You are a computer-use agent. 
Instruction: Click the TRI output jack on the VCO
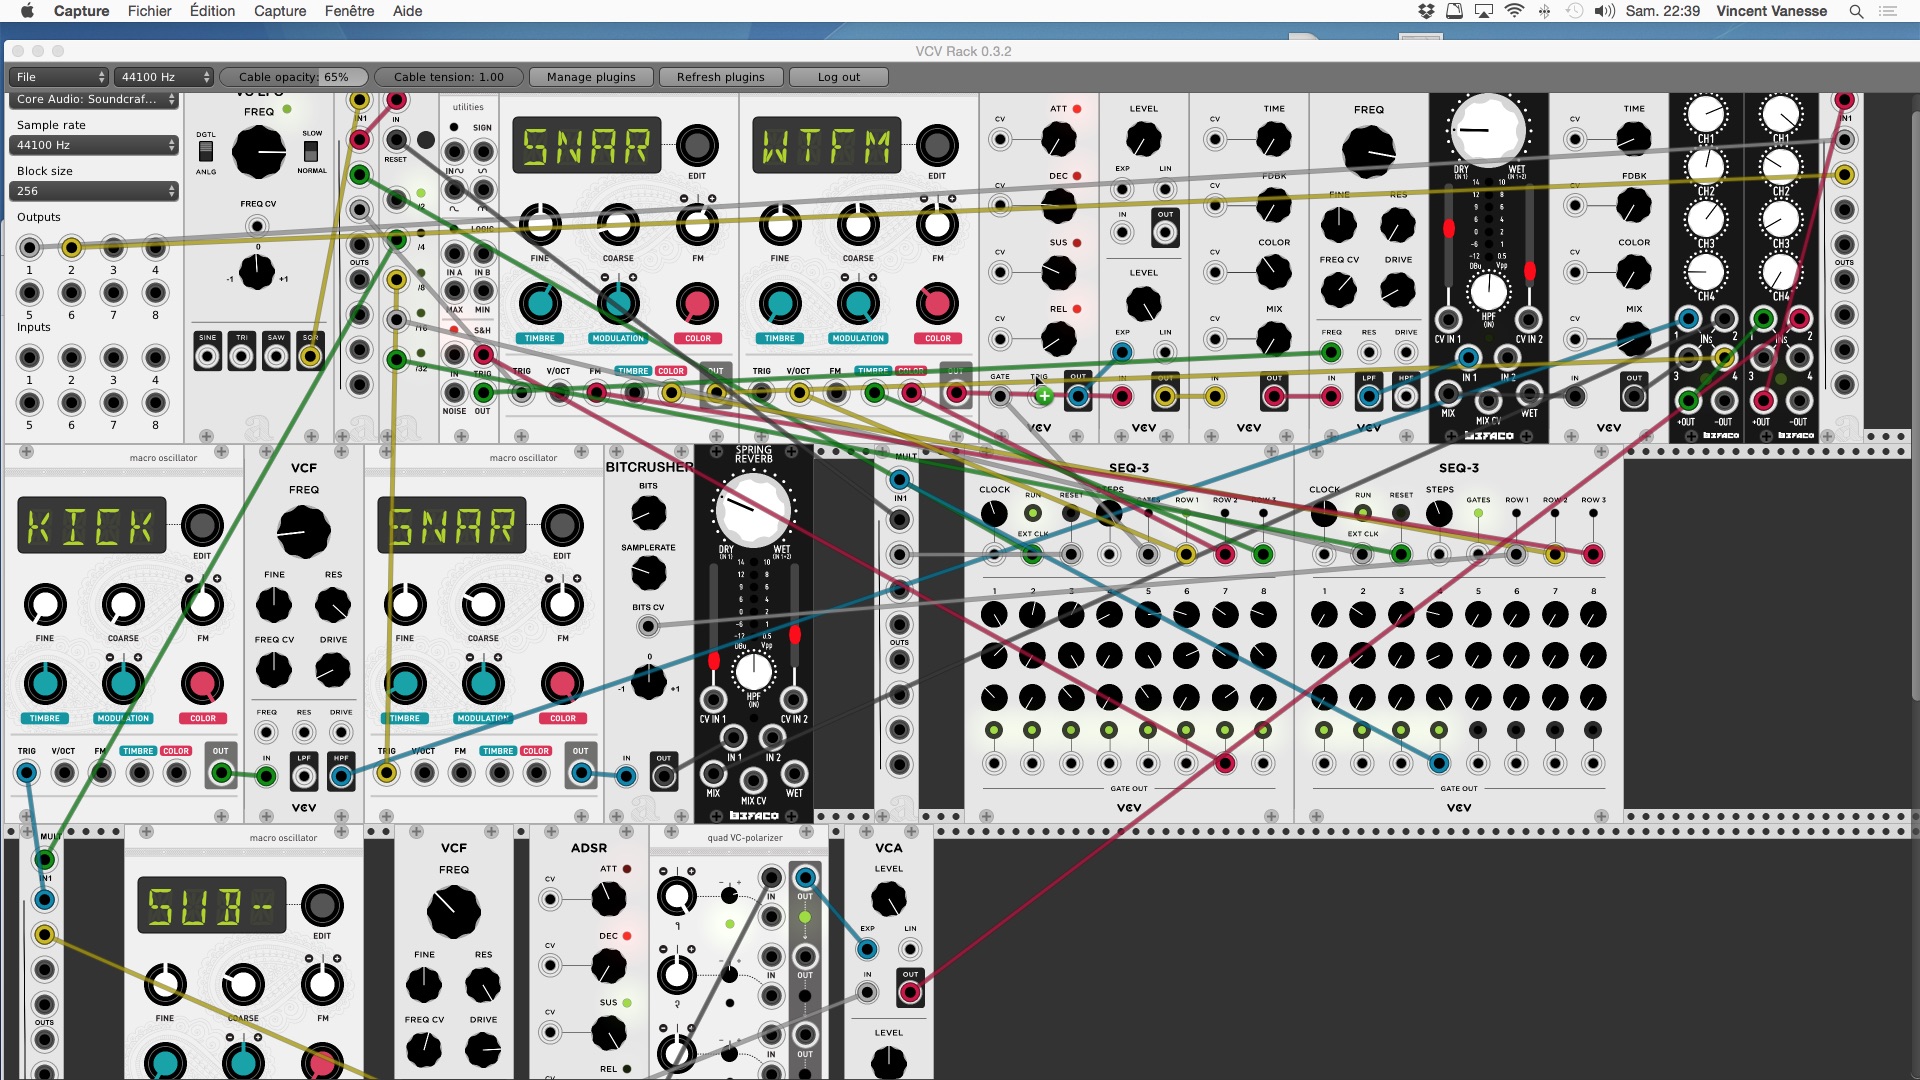[x=242, y=357]
